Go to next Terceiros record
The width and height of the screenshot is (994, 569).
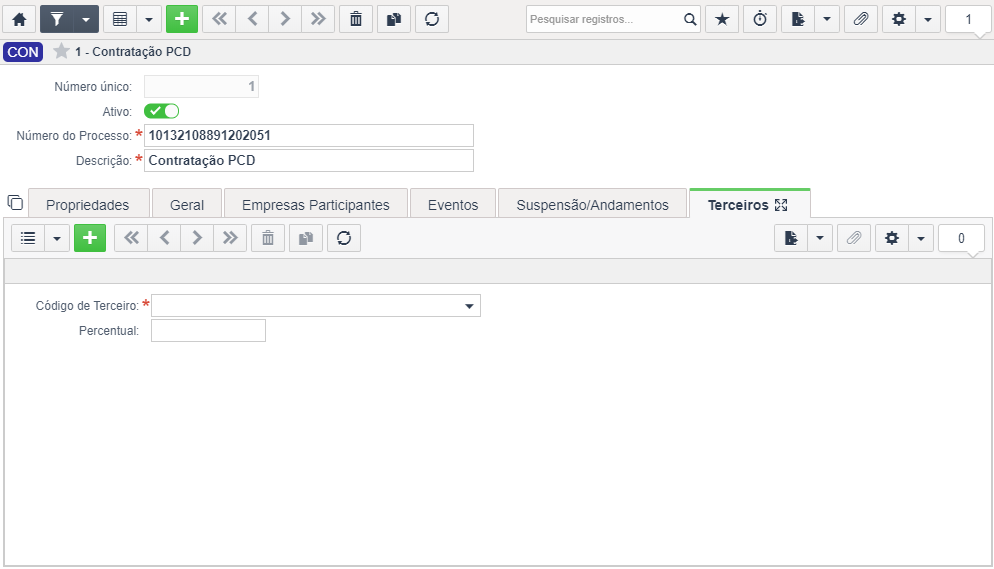[197, 238]
